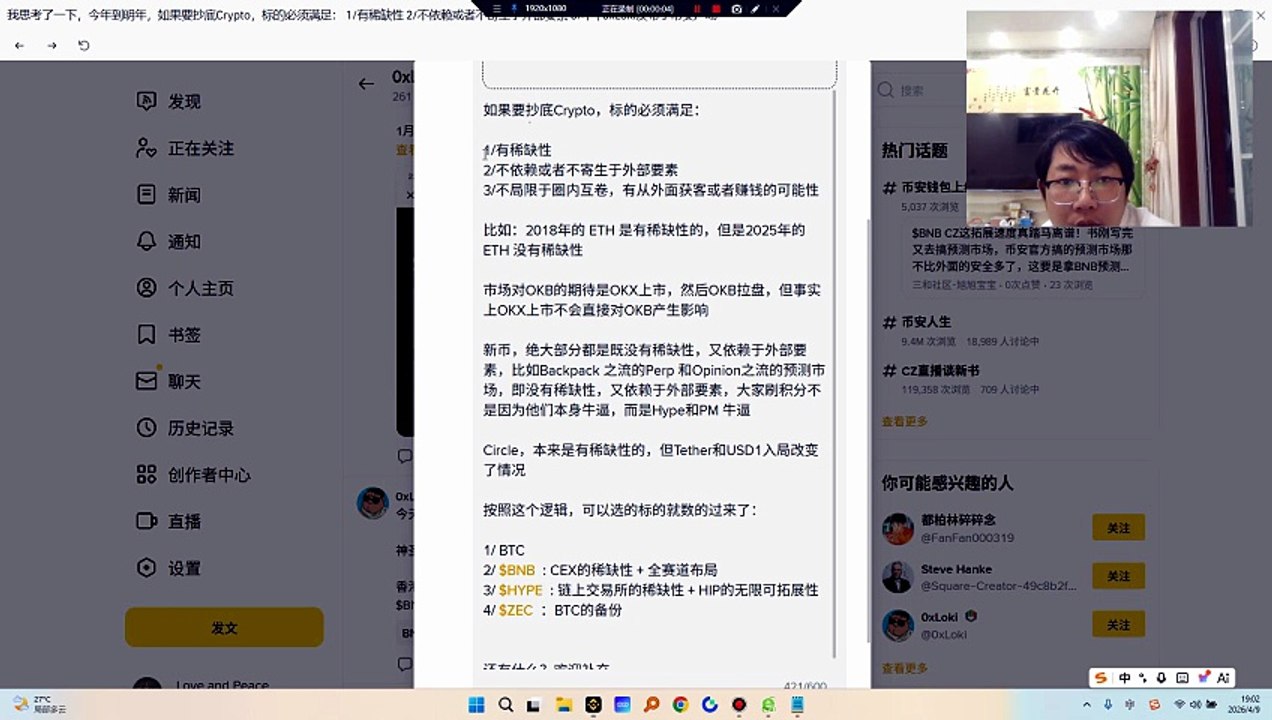The width and height of the screenshot is (1272, 720).
Task: Take a screenshot with recorder camera icon
Action: point(737,8)
